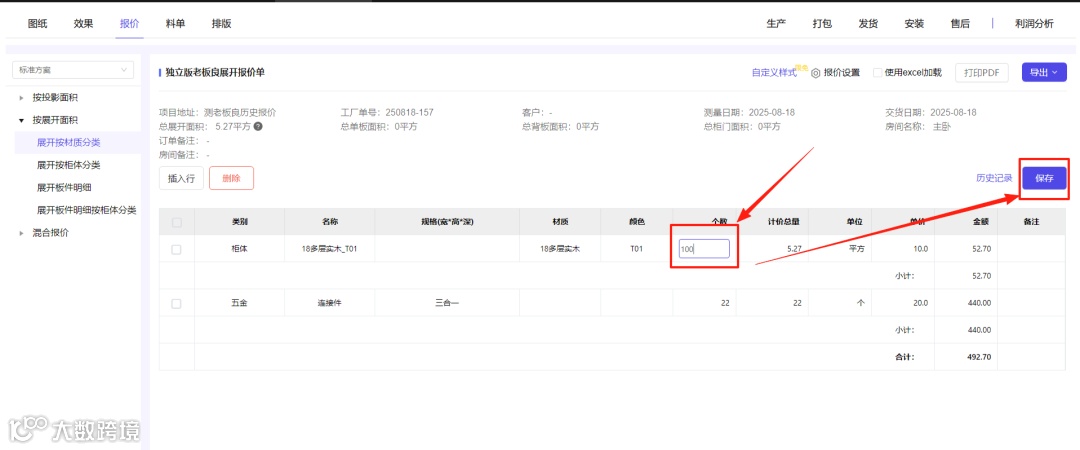Open the 安装 tab

914,23
